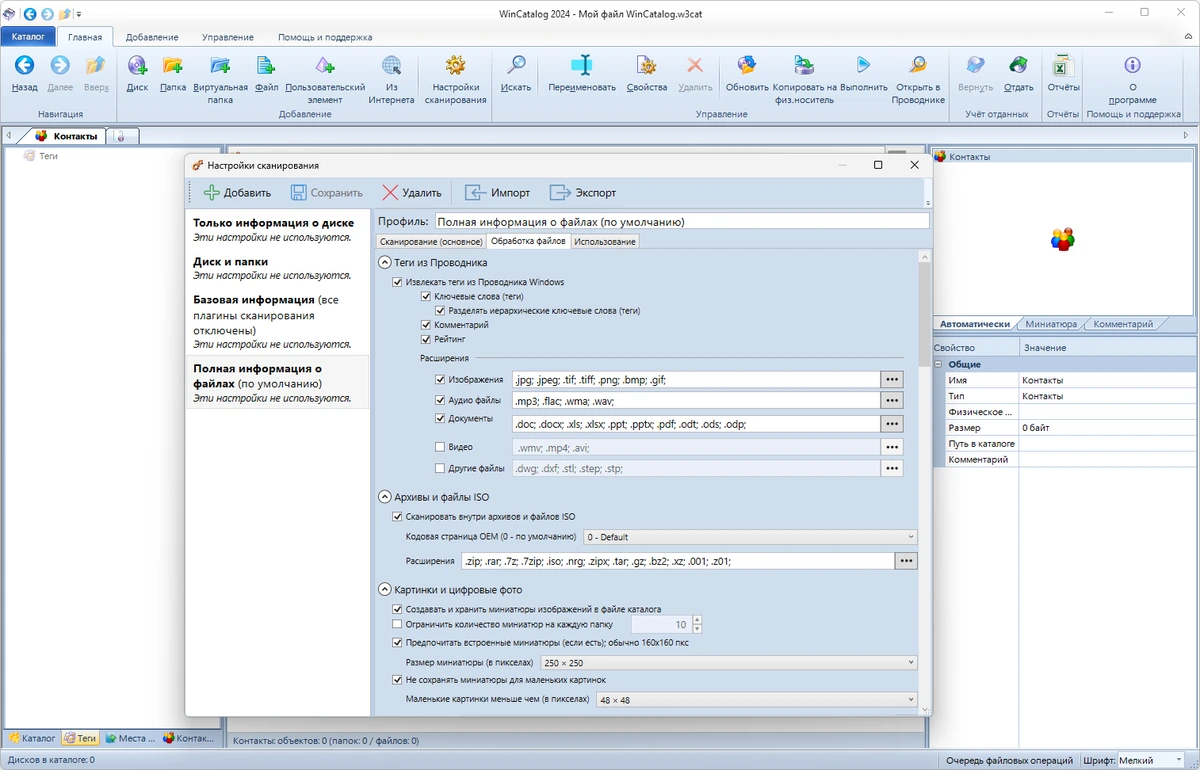
Task: Toggle Сканировать внутри архивов и файлов ISO
Action: pyautogui.click(x=397, y=517)
